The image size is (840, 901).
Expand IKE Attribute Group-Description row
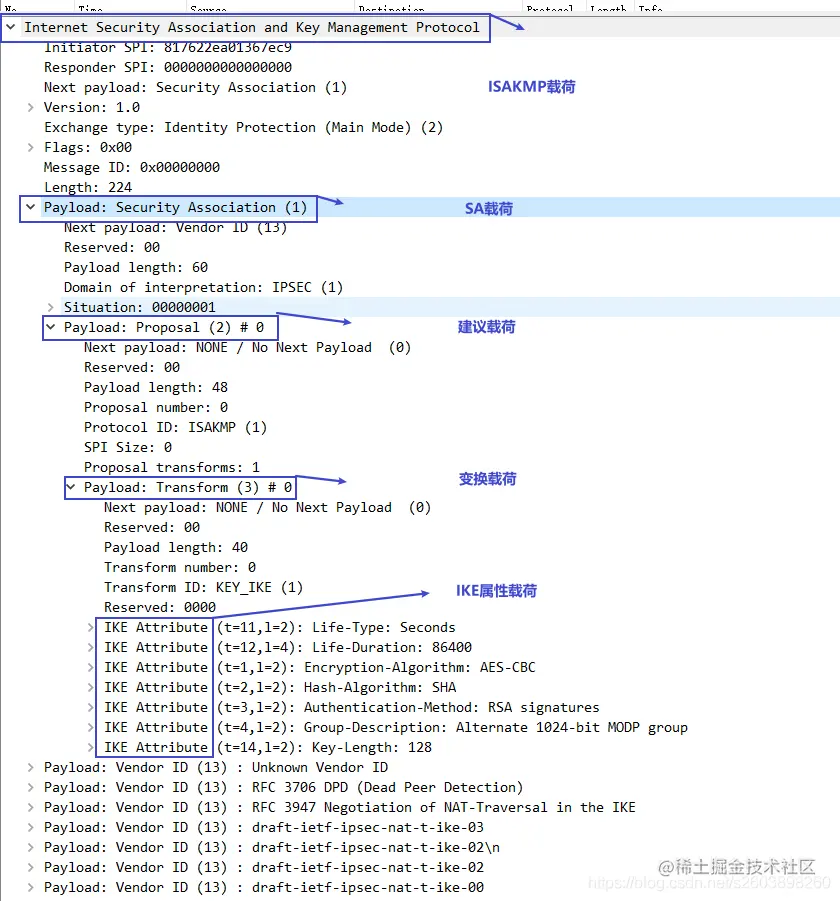click(90, 727)
